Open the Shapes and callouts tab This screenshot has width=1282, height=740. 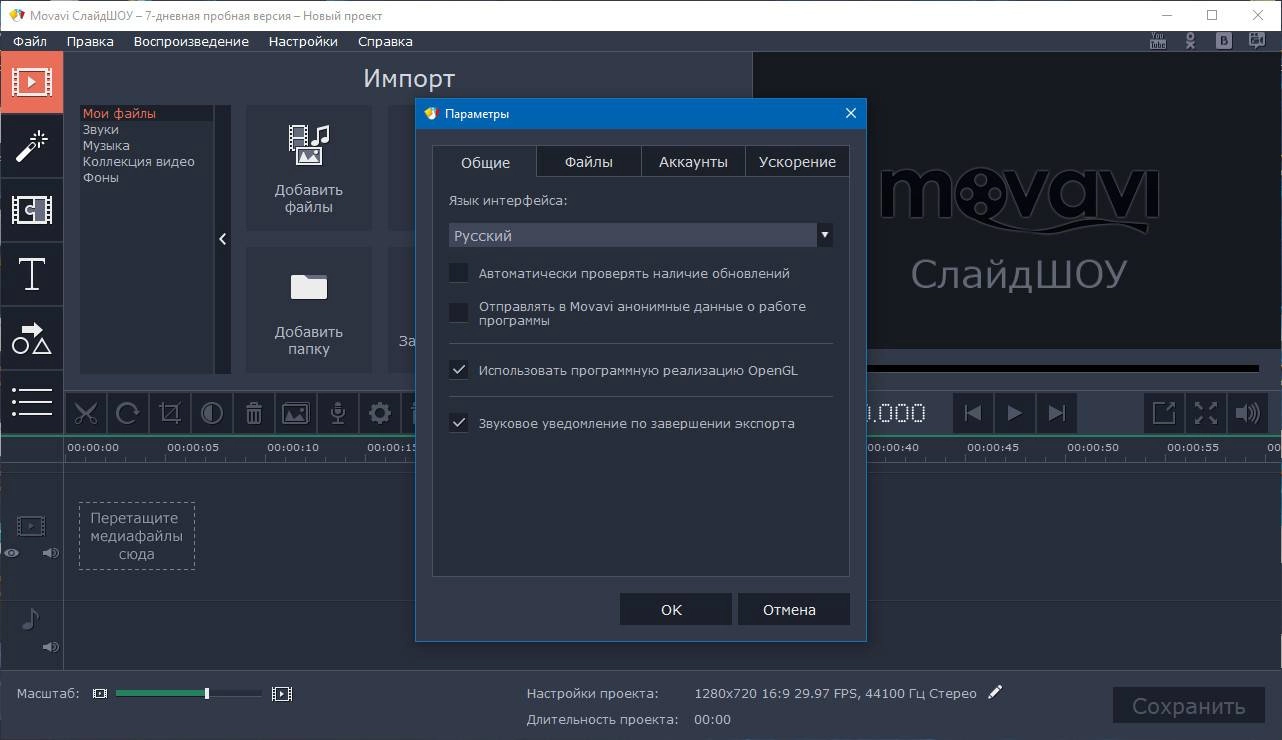pos(31,338)
